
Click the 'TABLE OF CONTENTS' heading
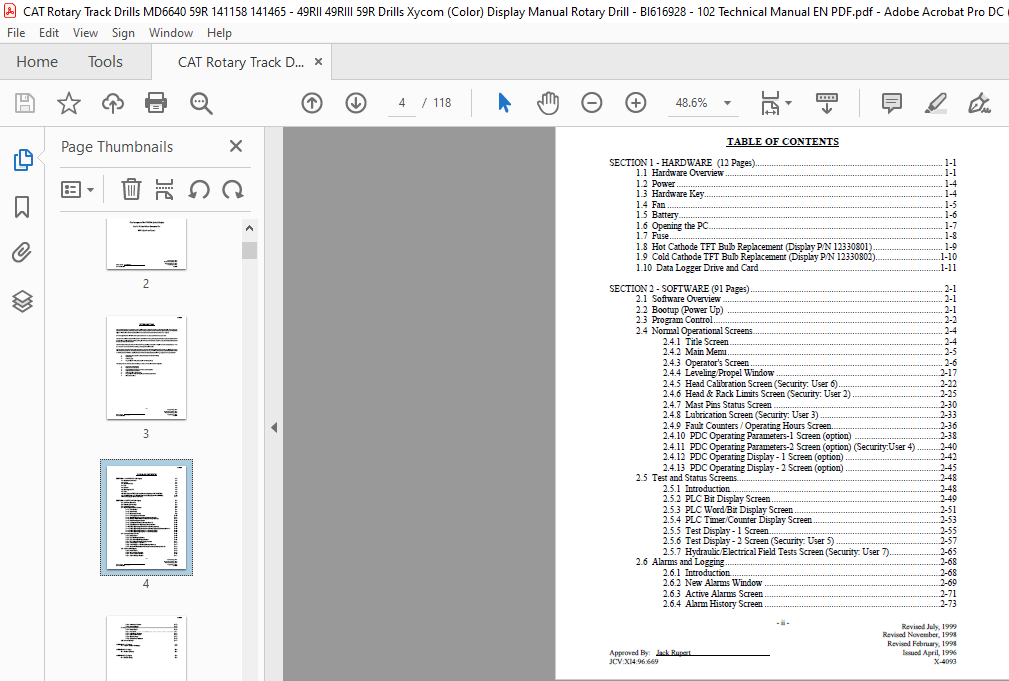[782, 142]
